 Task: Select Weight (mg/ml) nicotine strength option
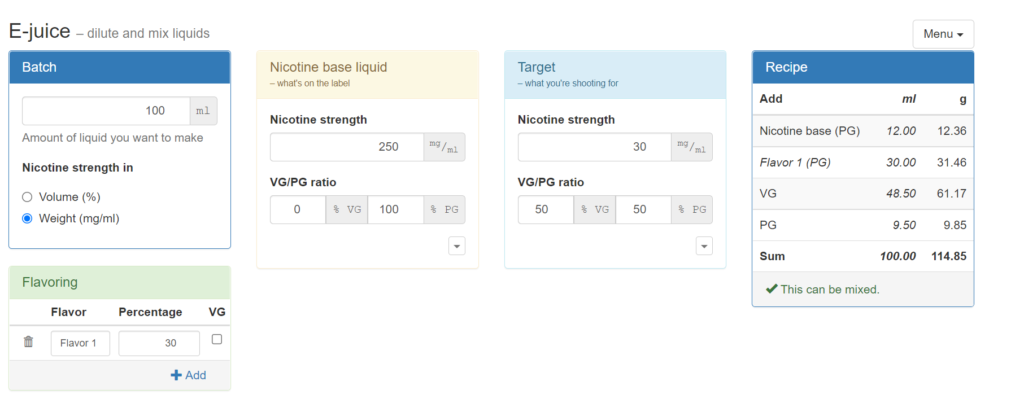point(27,219)
